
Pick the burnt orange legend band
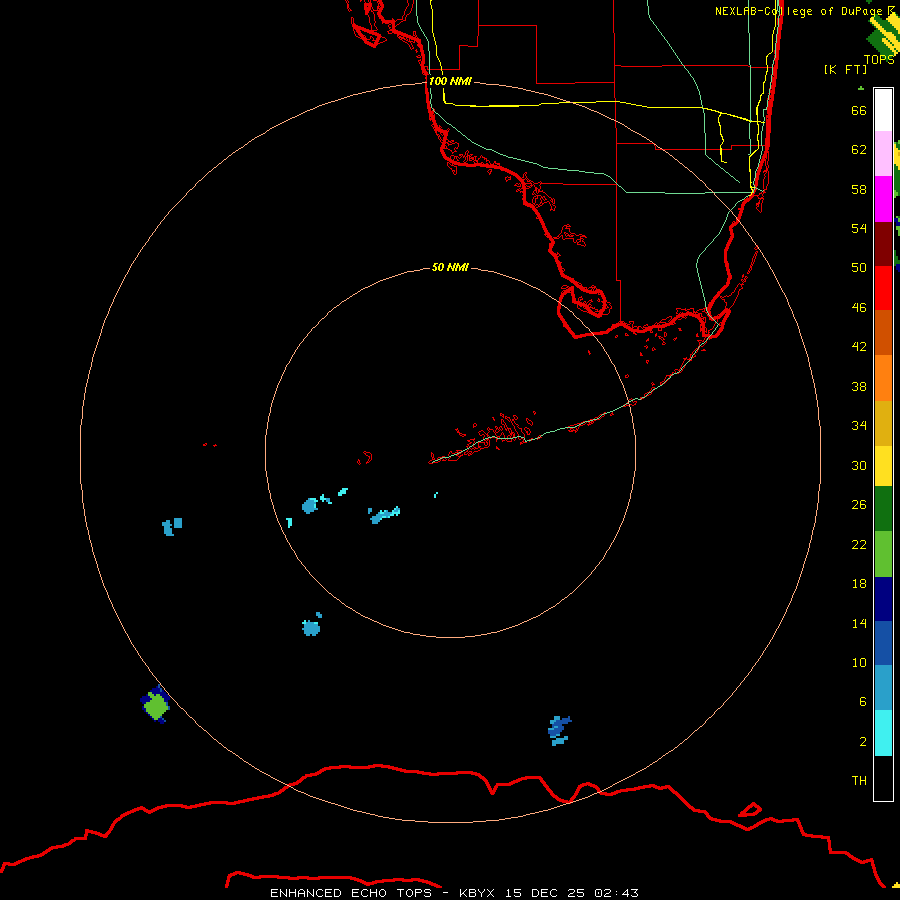point(883,333)
